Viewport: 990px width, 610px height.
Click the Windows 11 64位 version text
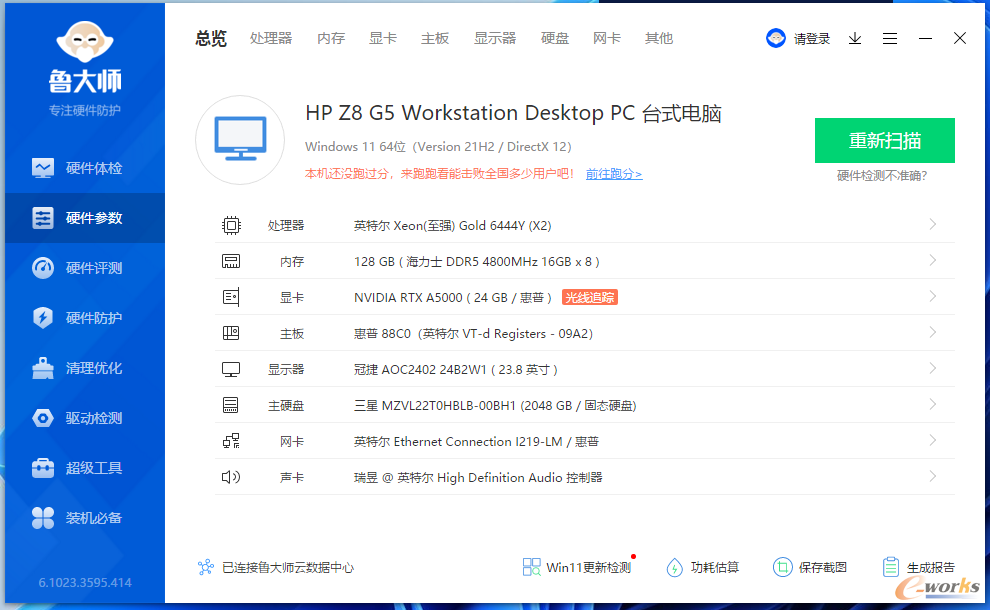438,147
